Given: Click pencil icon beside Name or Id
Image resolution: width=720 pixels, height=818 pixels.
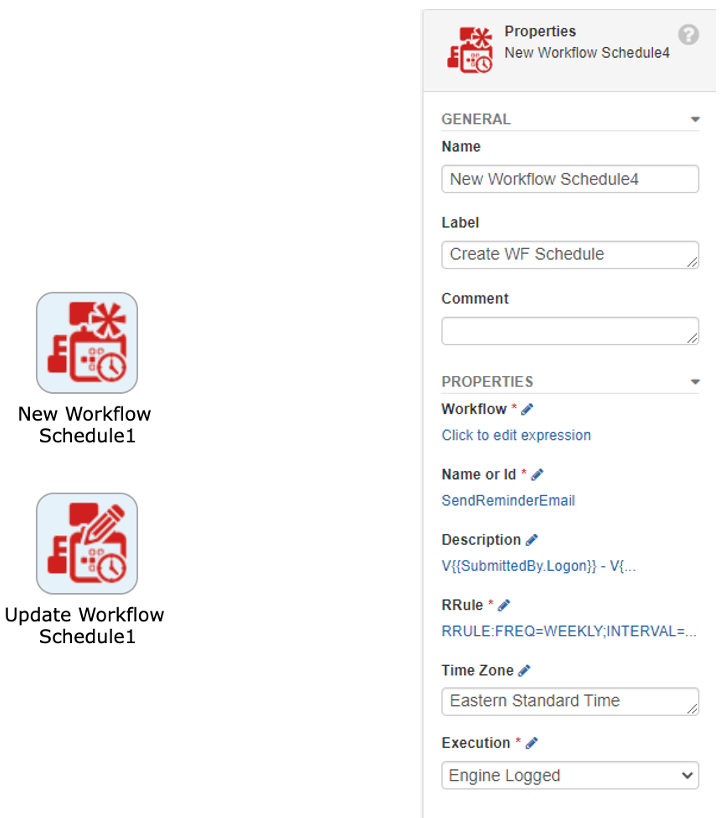Looking at the screenshot, I should [x=537, y=475].
